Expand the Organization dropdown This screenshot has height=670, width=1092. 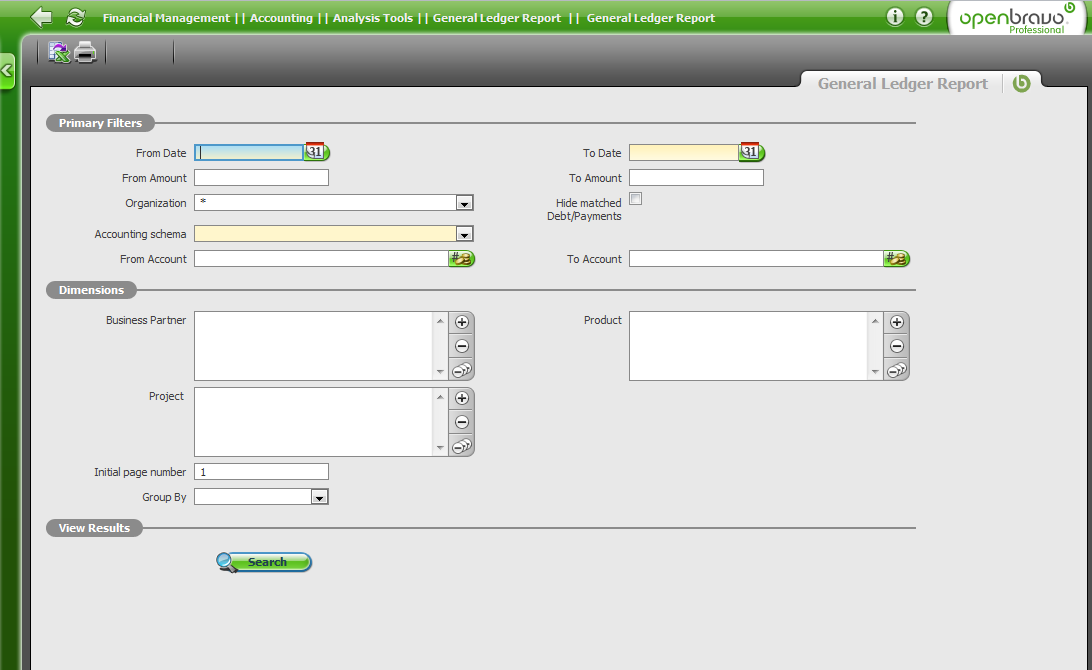pos(465,203)
